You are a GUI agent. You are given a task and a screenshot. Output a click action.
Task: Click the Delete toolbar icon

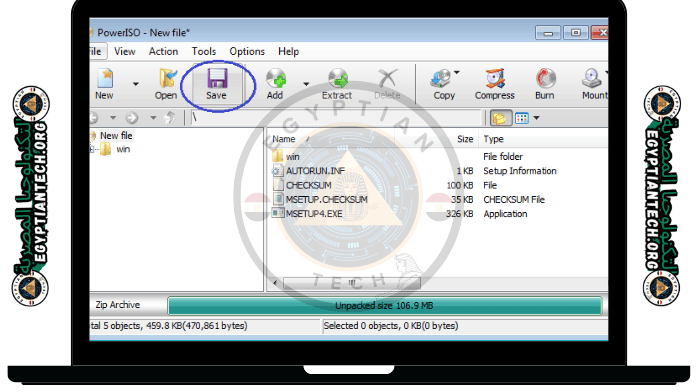(x=387, y=84)
